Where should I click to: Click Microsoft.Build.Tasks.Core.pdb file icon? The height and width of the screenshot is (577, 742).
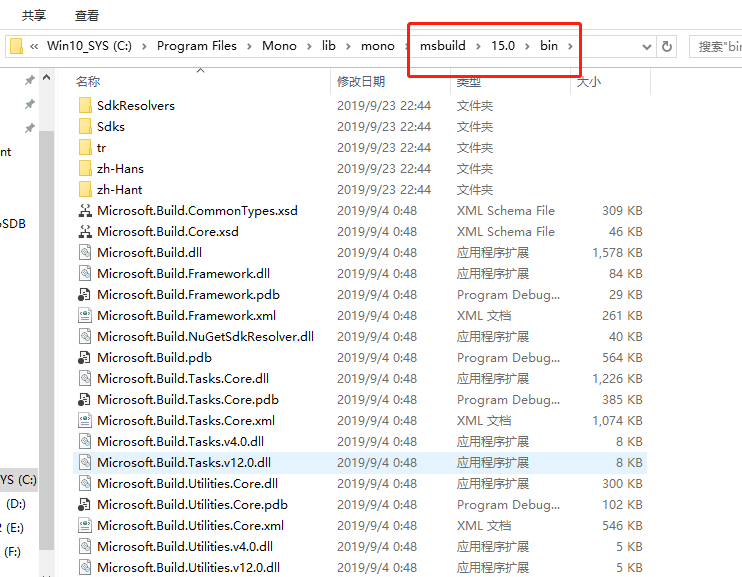pyautogui.click(x=84, y=399)
